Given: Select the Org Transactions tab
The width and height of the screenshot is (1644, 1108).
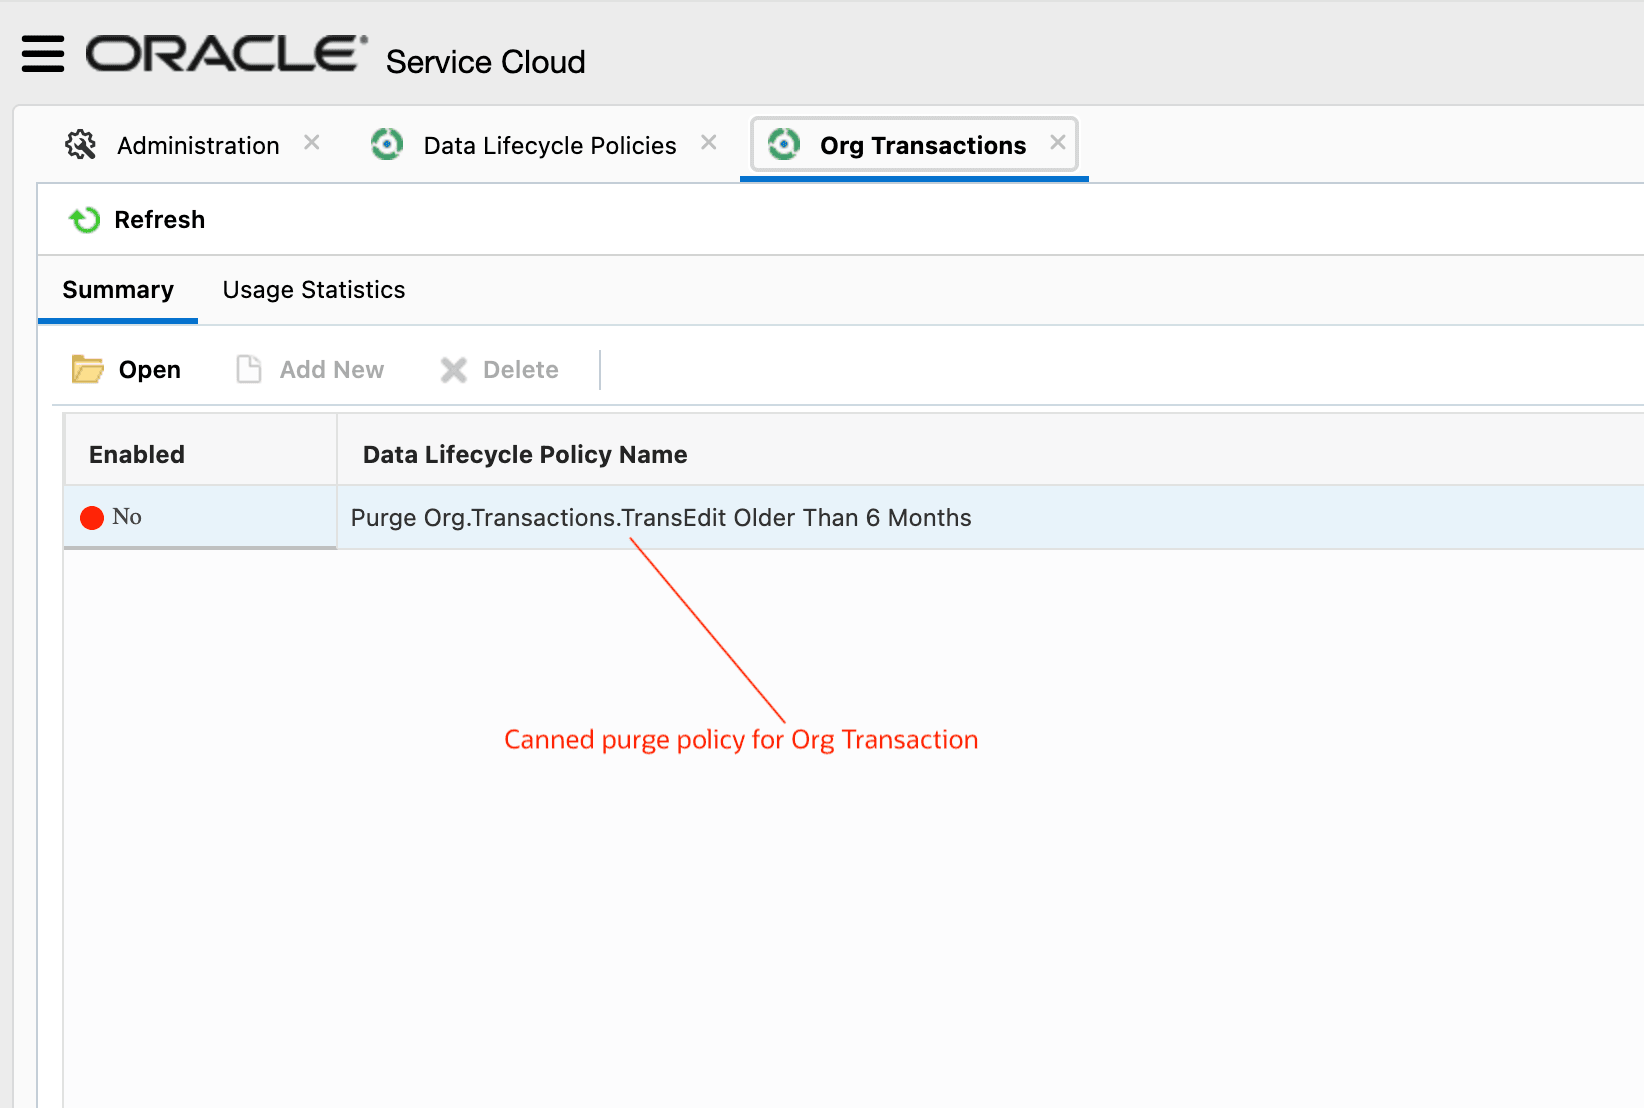Looking at the screenshot, I should click(x=923, y=146).
